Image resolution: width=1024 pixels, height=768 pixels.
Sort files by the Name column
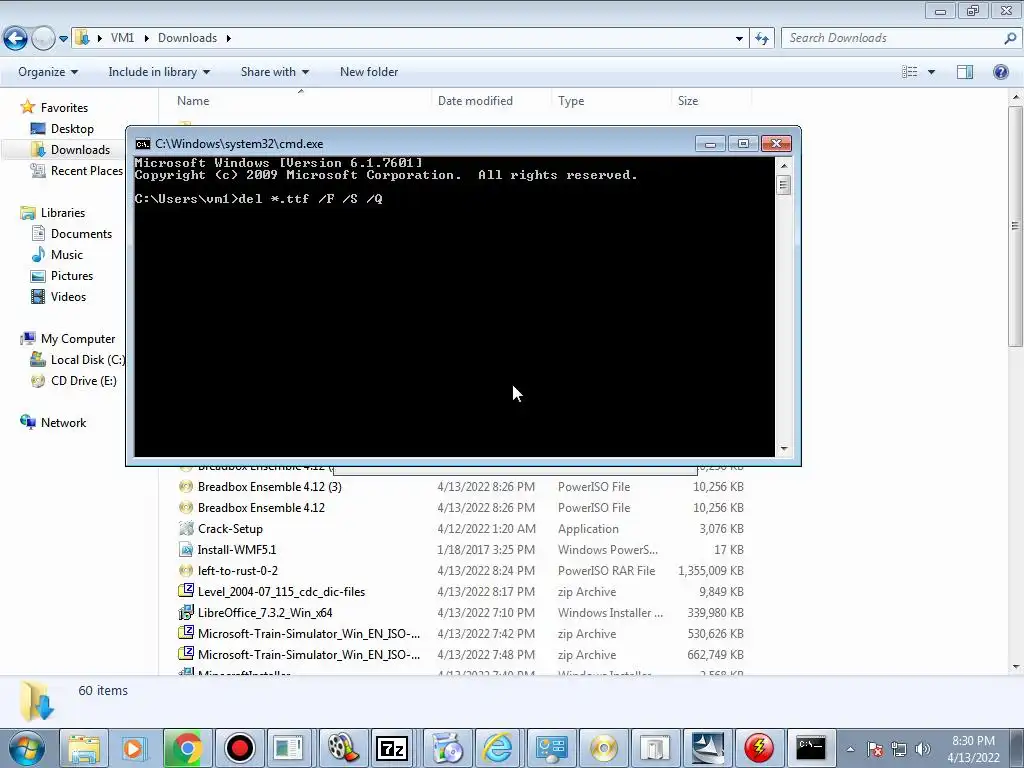coord(193,101)
